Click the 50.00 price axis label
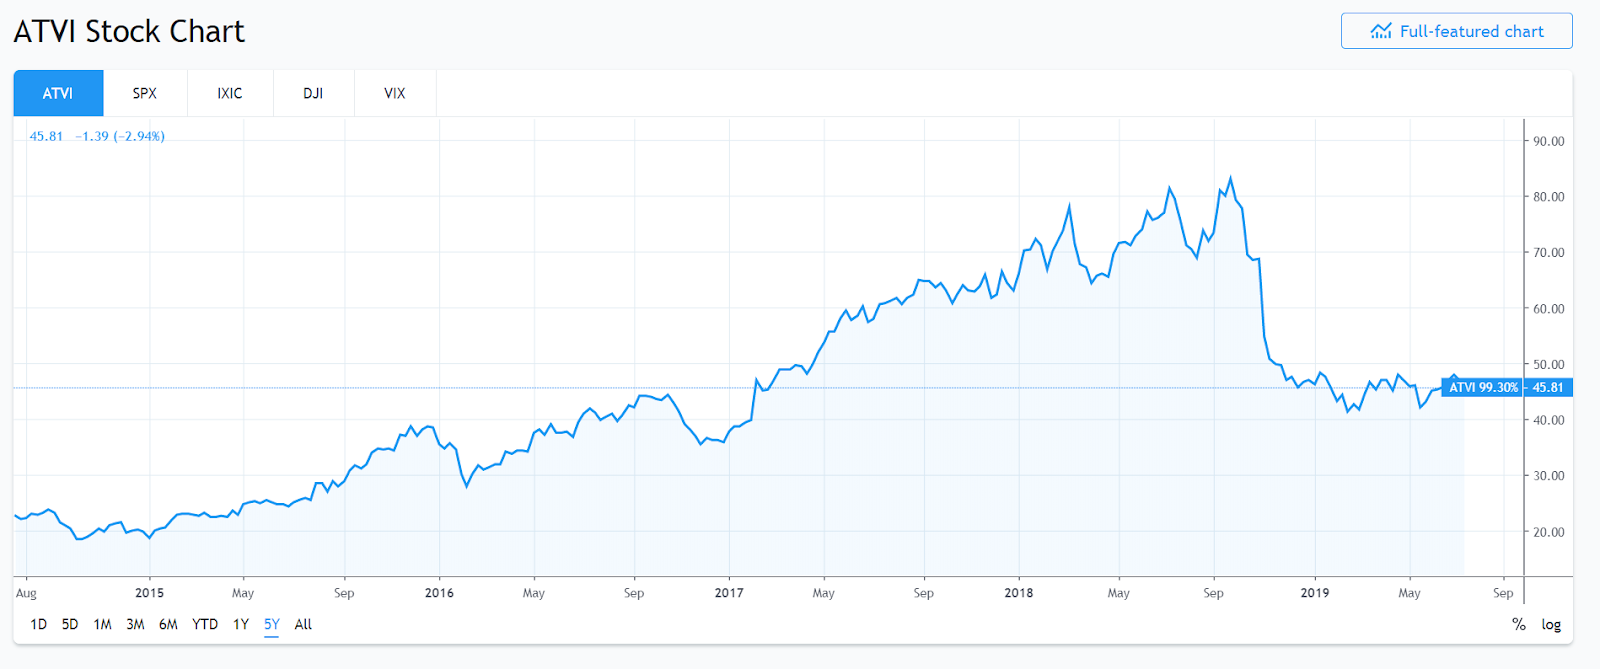Screen dimensions: 1600x669 1549,365
